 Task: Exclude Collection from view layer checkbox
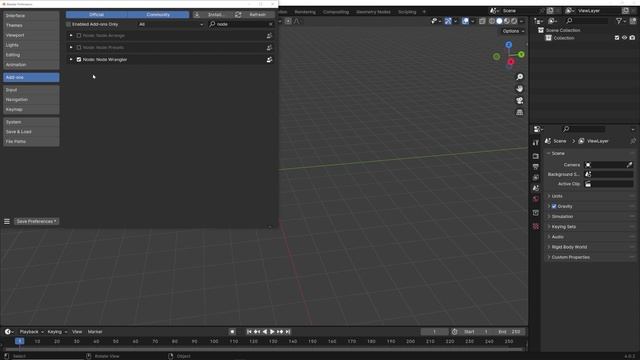click(x=617, y=38)
